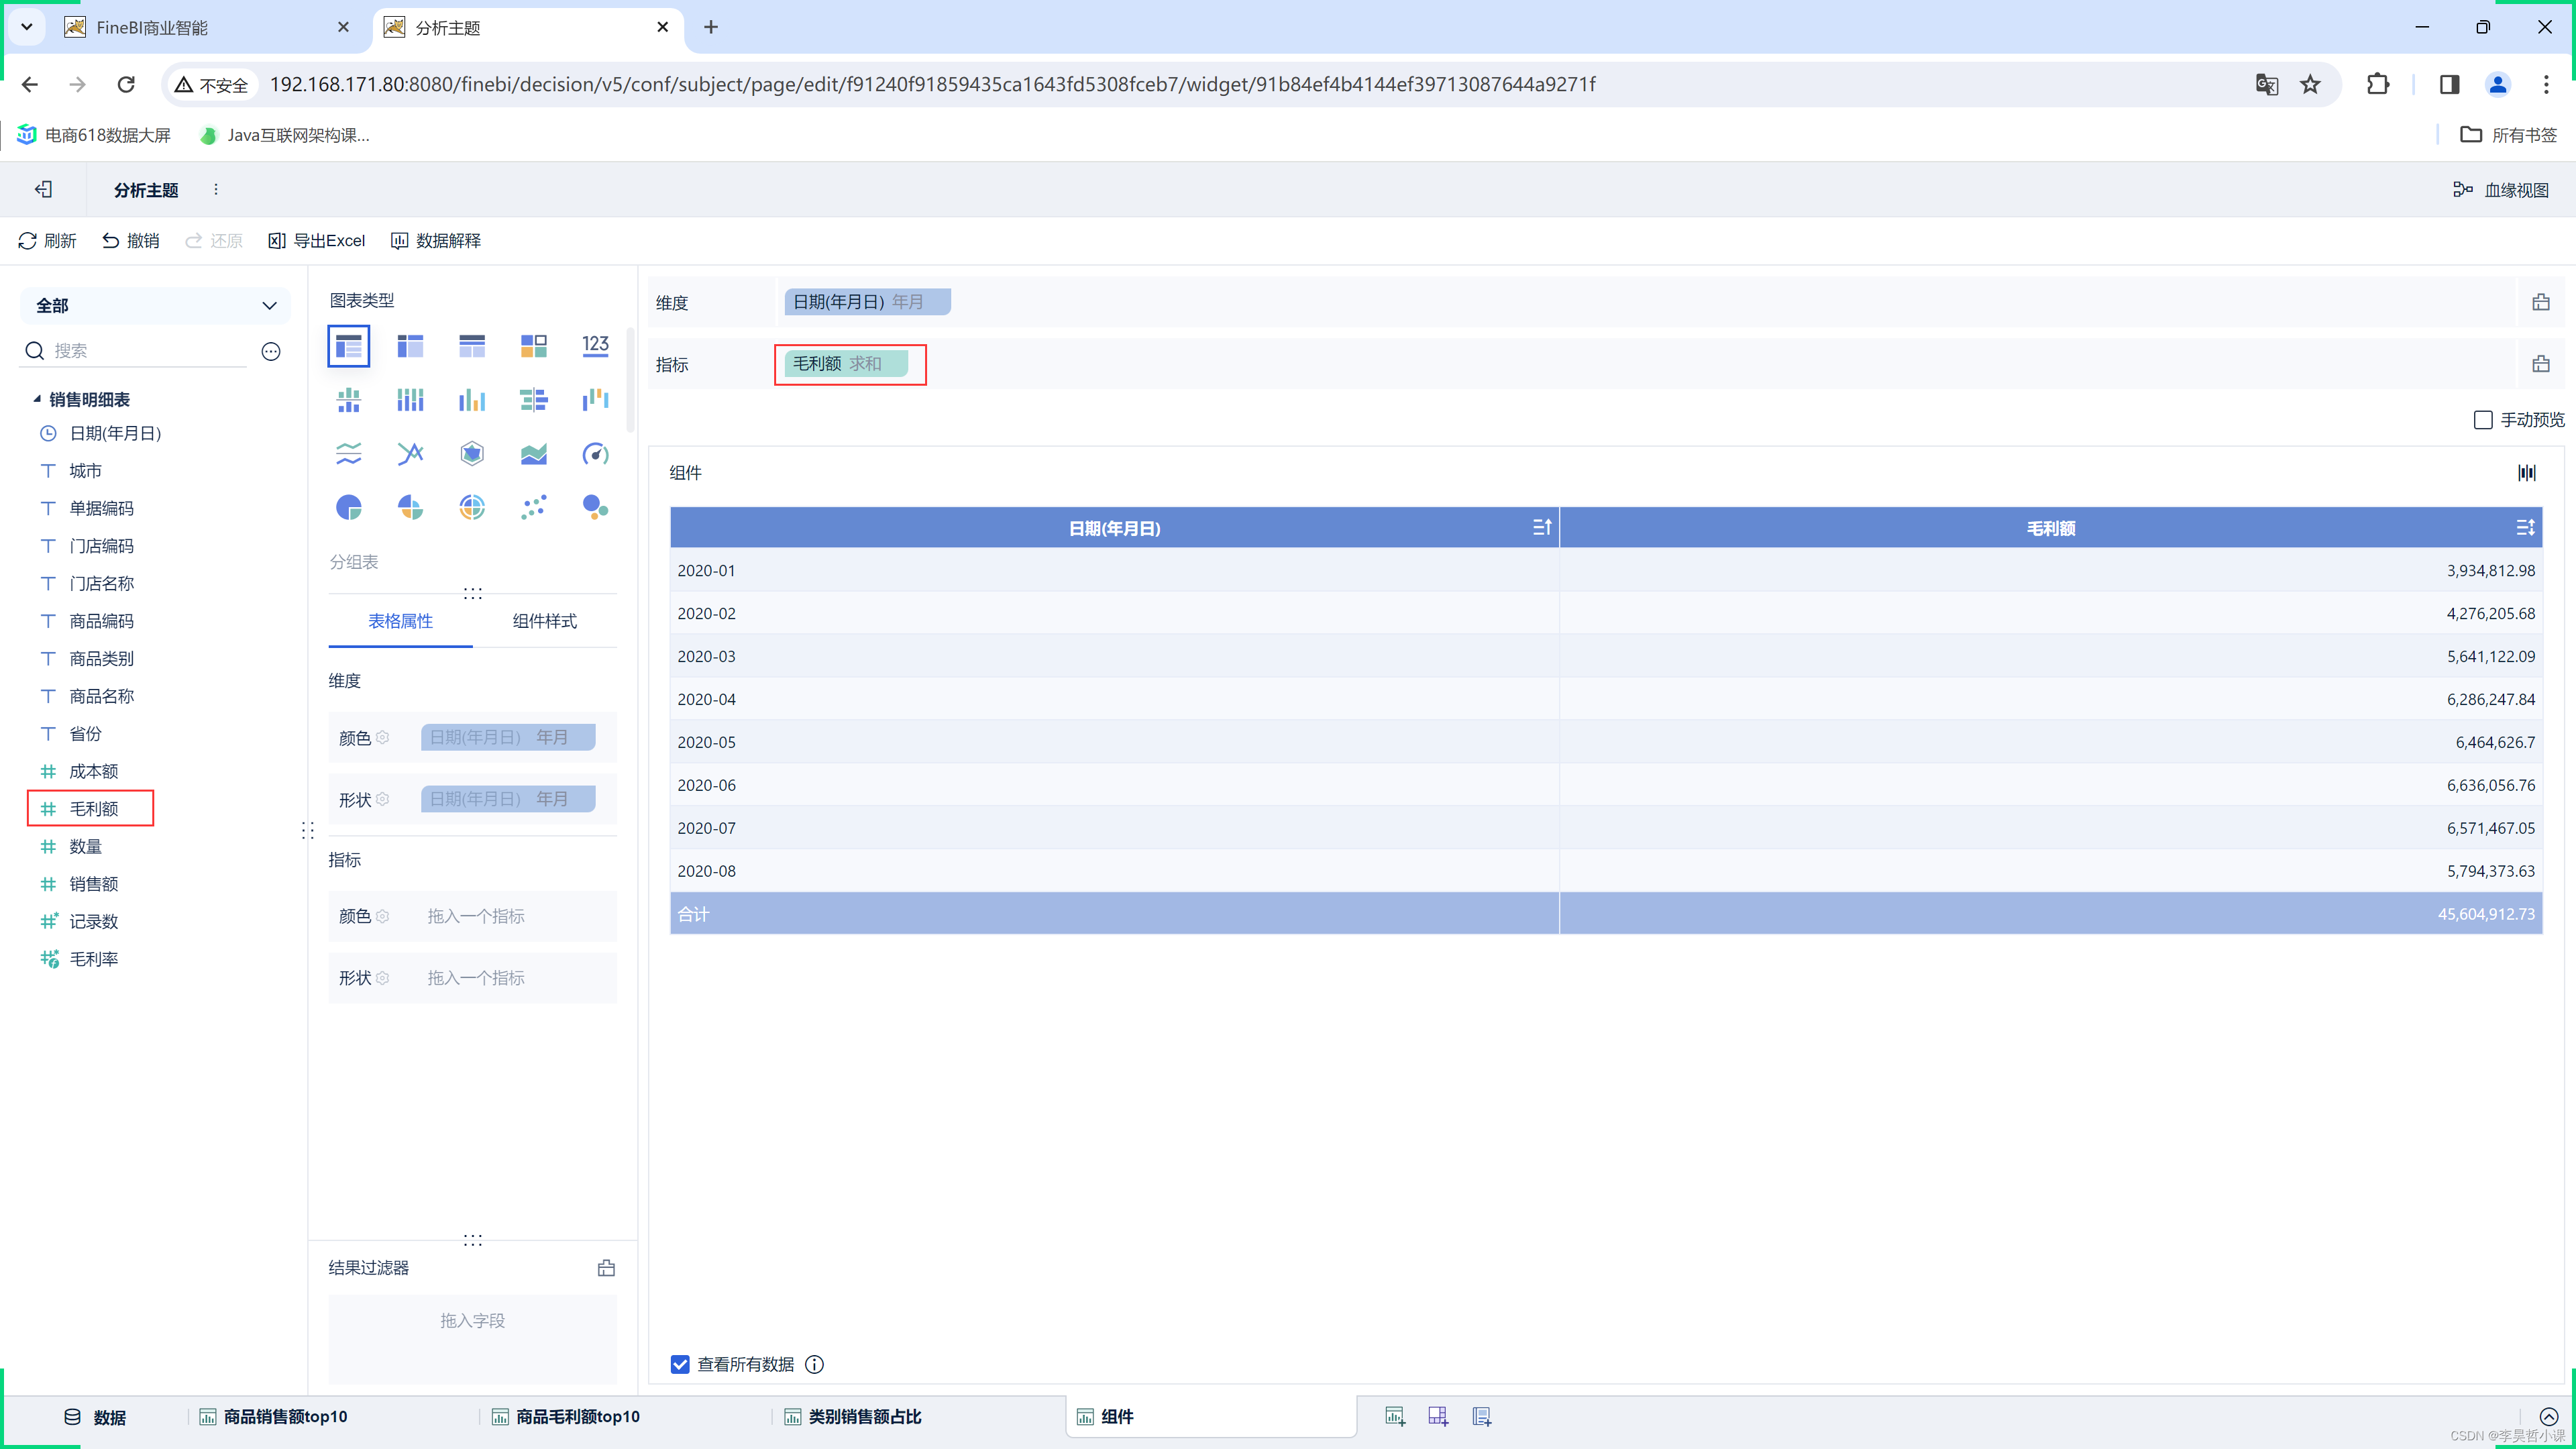Switch to the 表格属性 tab
This screenshot has width=2576, height=1449.
[400, 621]
